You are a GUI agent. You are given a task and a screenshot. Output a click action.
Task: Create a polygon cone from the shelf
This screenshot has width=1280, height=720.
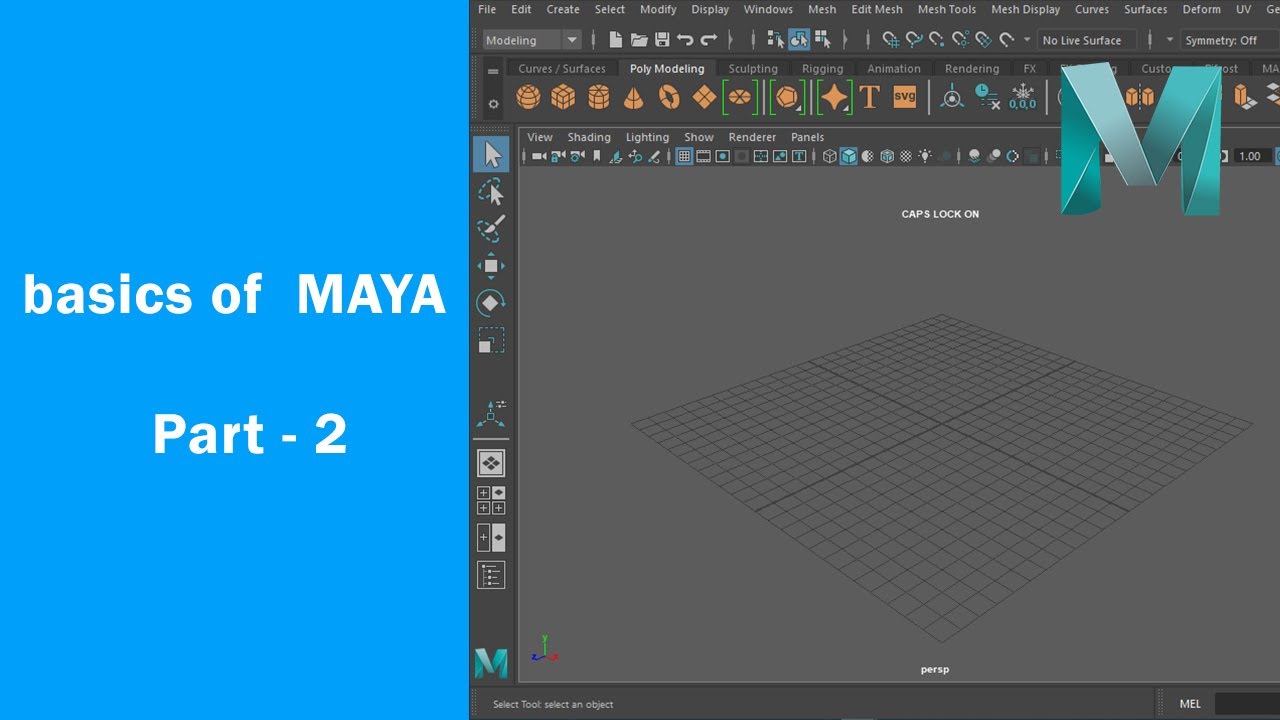(634, 97)
